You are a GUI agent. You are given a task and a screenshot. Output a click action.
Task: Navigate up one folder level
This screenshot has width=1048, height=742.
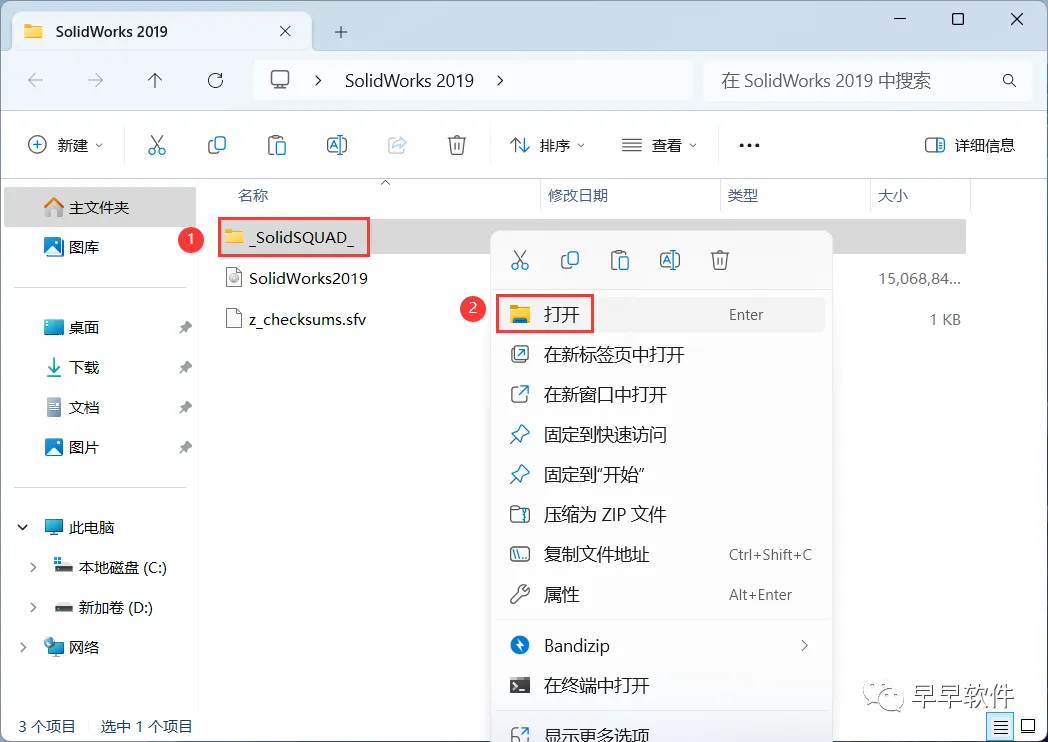pos(155,81)
